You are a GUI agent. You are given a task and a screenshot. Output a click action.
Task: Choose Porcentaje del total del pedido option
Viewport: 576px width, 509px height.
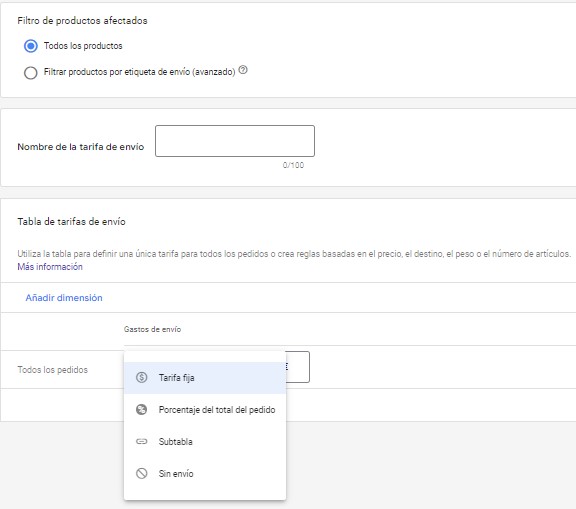tap(205, 409)
